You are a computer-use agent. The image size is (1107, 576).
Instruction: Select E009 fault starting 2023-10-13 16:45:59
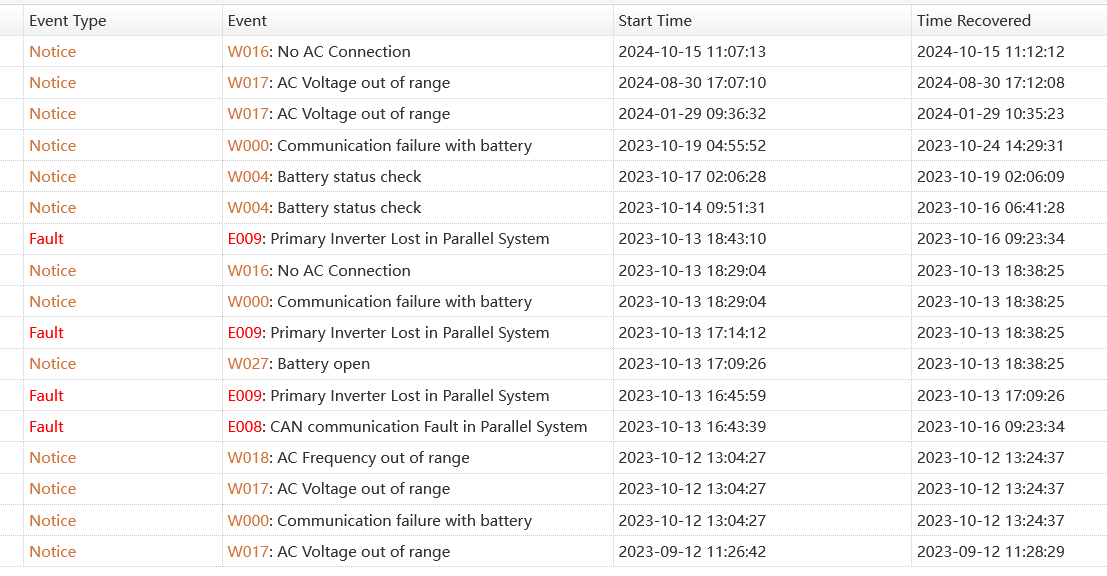pos(388,396)
